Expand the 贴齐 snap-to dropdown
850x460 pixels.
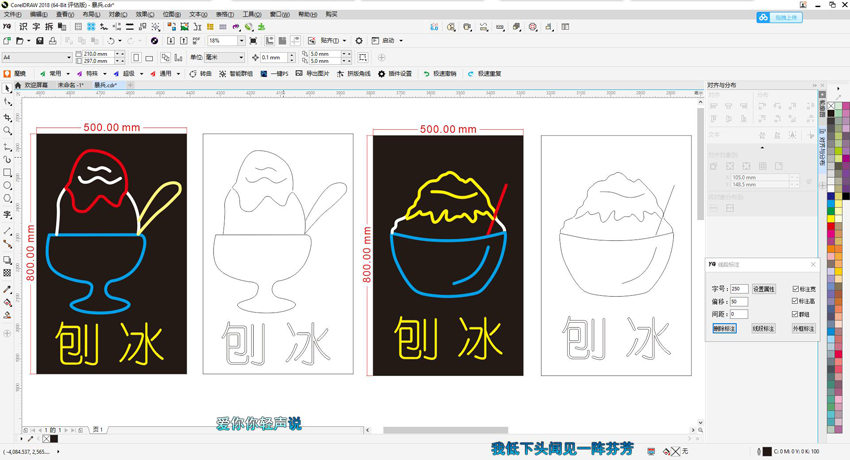[x=344, y=41]
